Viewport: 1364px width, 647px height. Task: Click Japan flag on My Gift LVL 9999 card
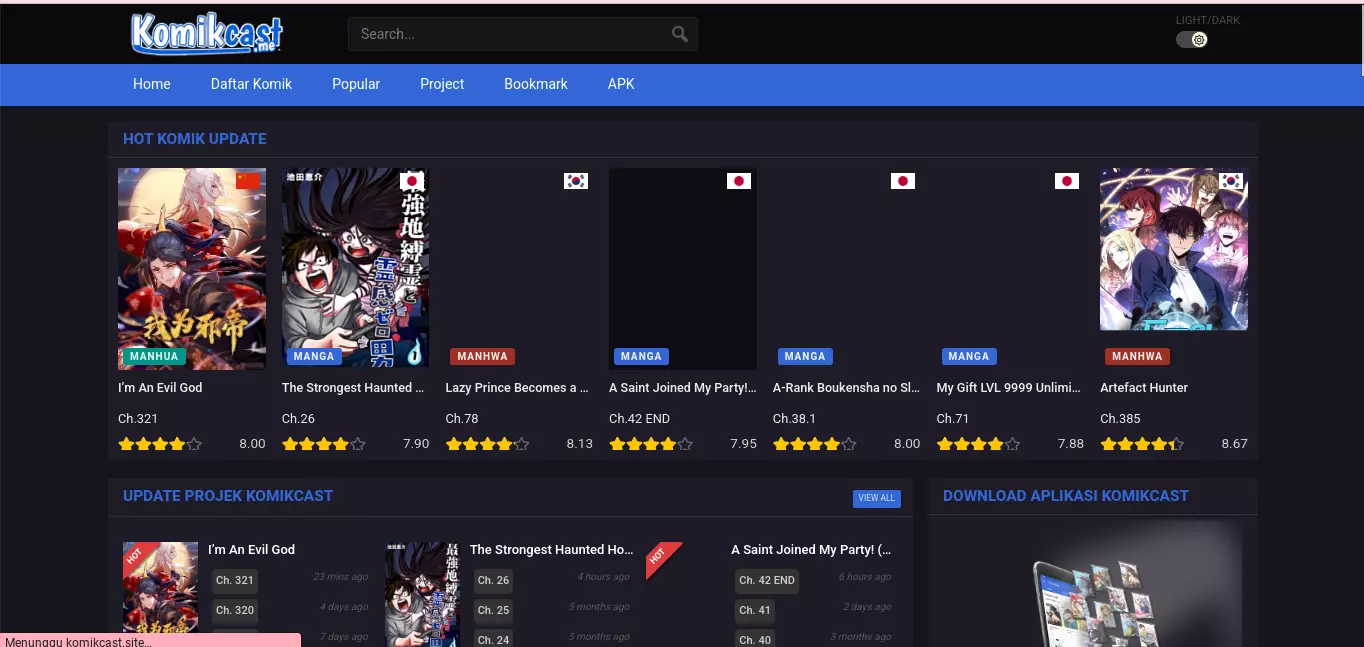click(x=1067, y=181)
